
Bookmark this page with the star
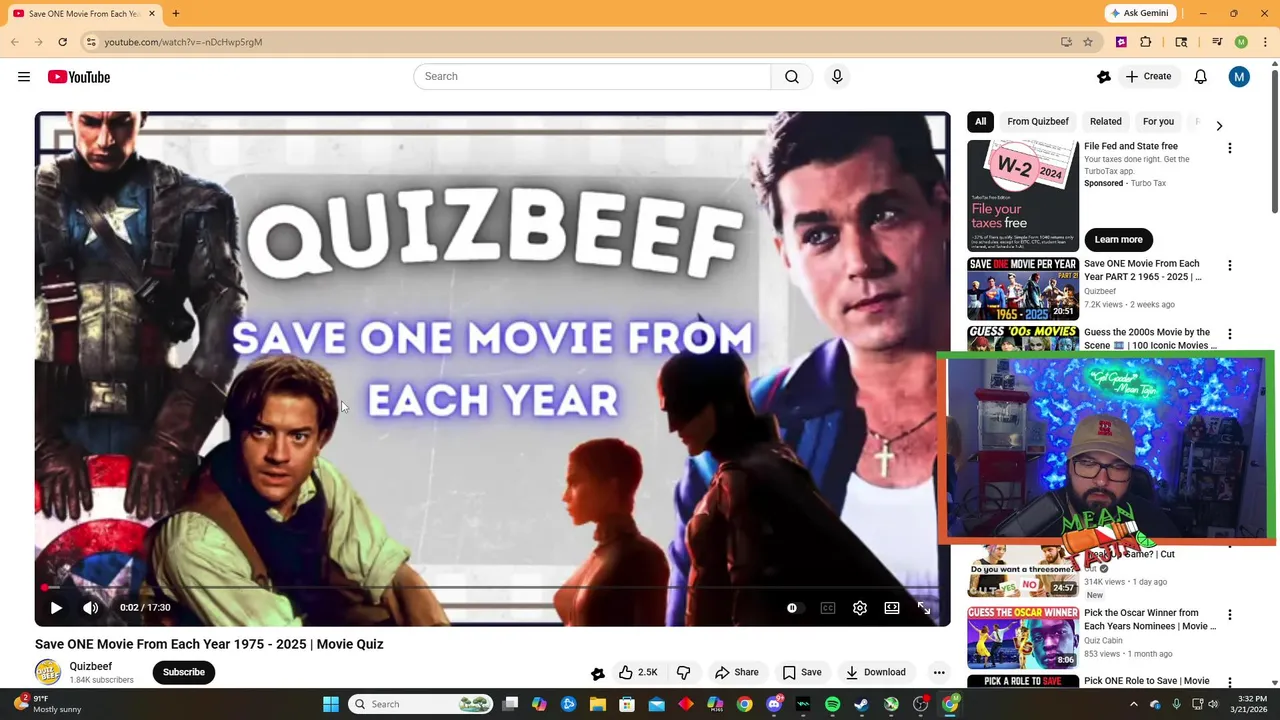click(1088, 42)
